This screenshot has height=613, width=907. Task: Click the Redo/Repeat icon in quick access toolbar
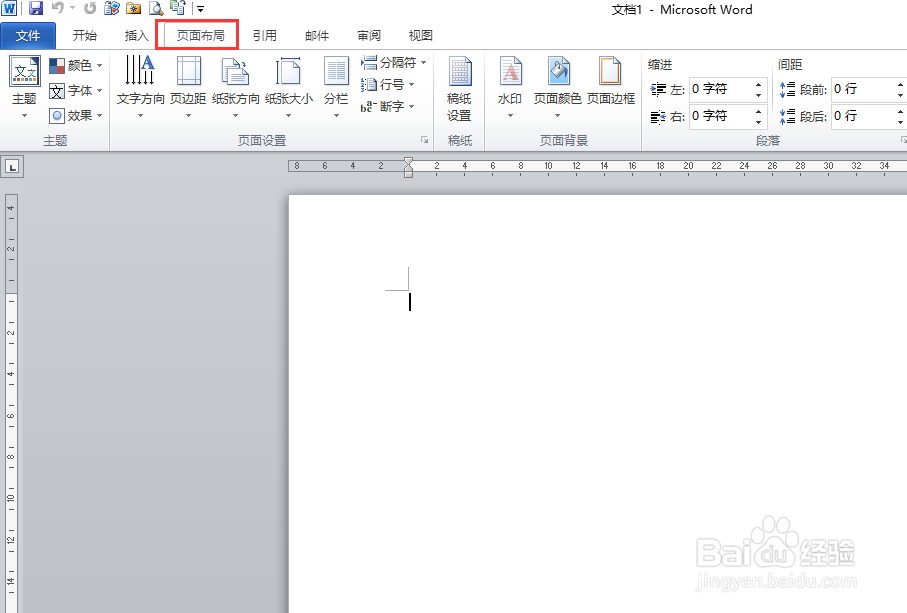pos(90,8)
